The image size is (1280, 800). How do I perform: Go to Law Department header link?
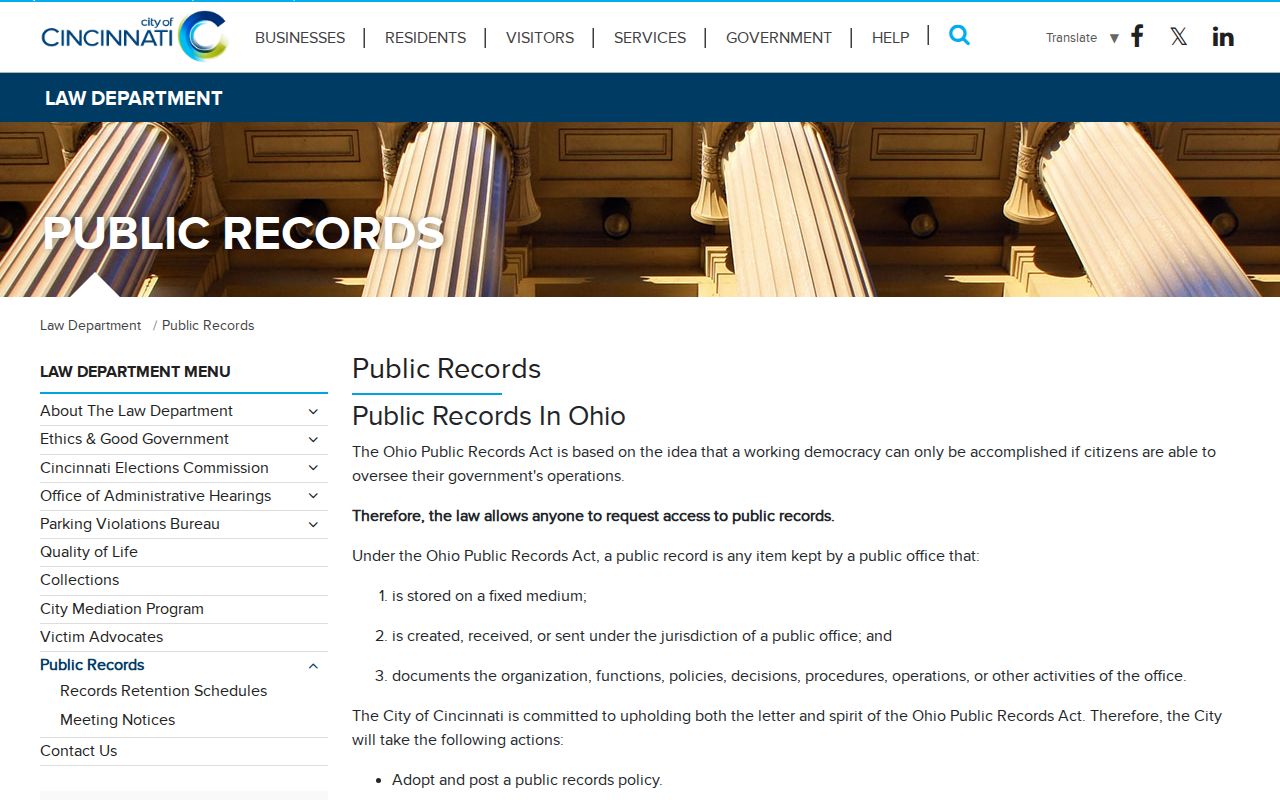click(134, 98)
